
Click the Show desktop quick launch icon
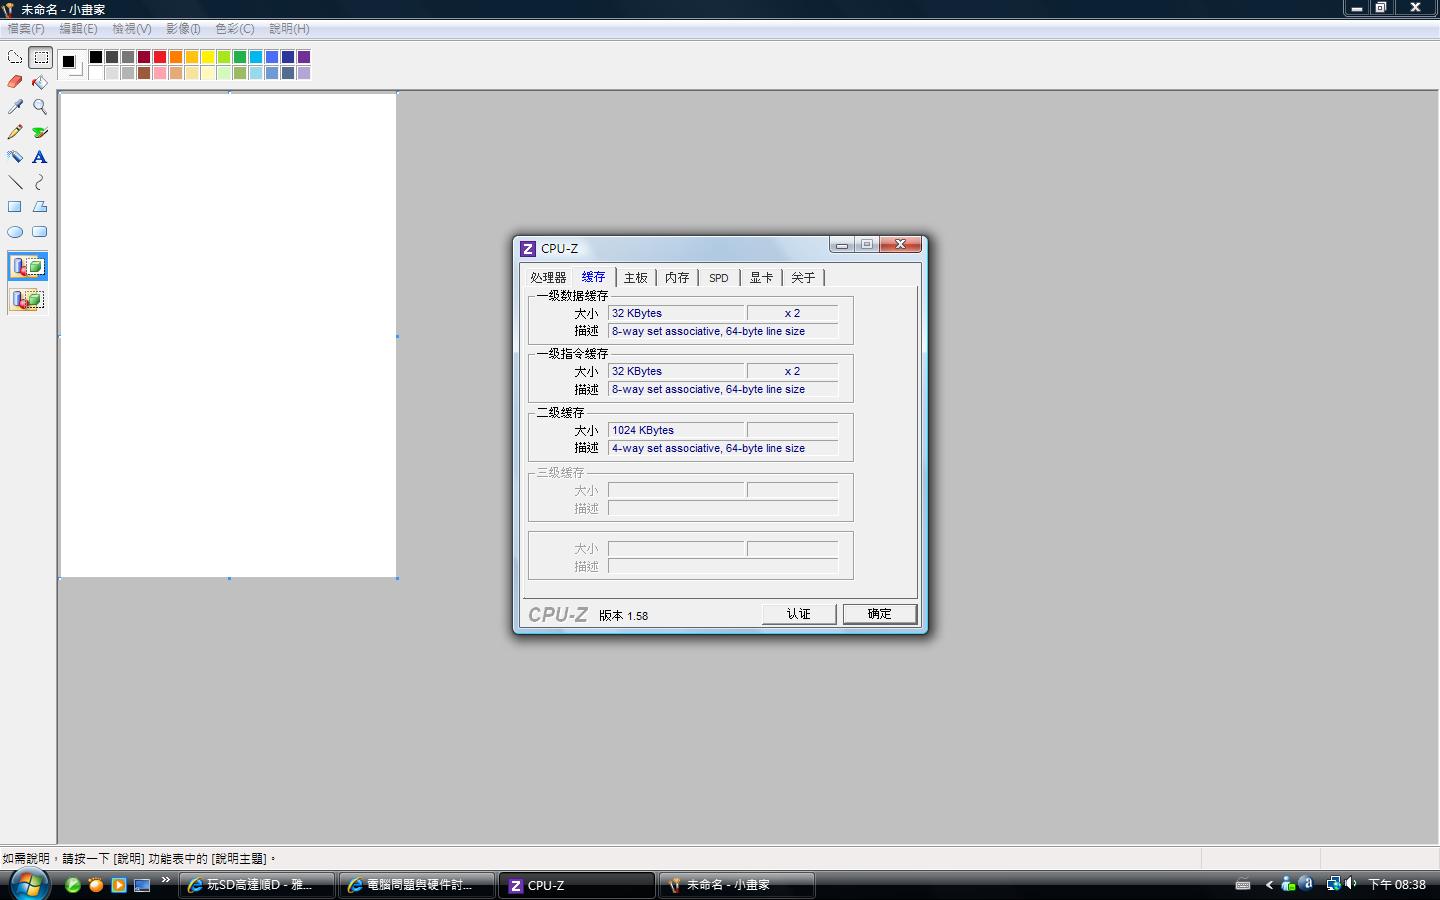pyautogui.click(x=142, y=885)
